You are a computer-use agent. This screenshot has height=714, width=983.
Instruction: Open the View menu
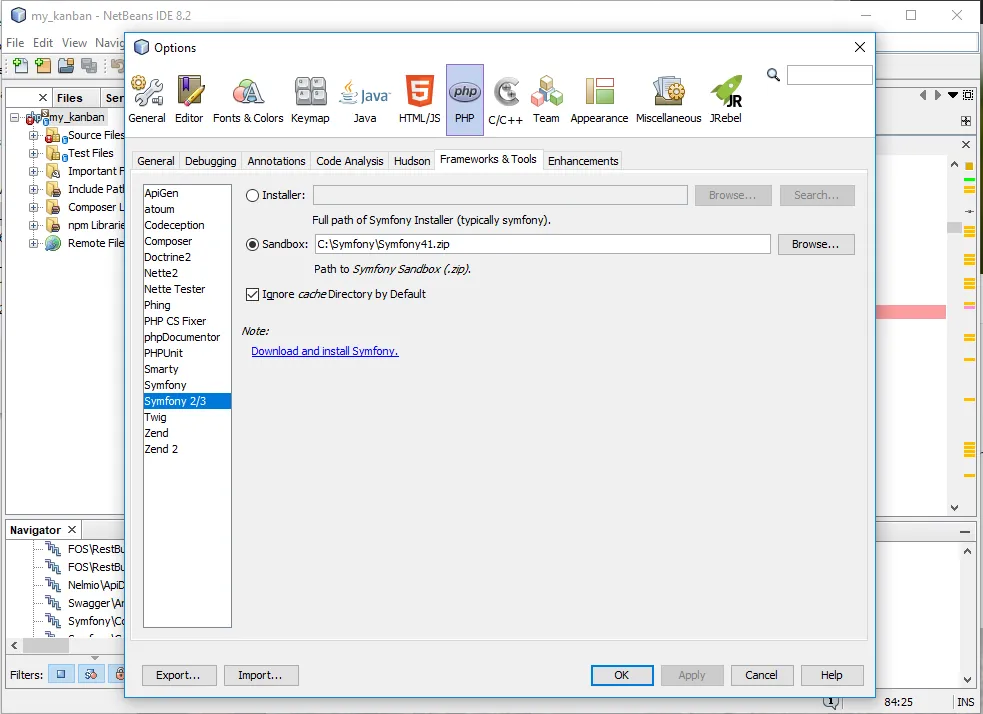tap(74, 43)
